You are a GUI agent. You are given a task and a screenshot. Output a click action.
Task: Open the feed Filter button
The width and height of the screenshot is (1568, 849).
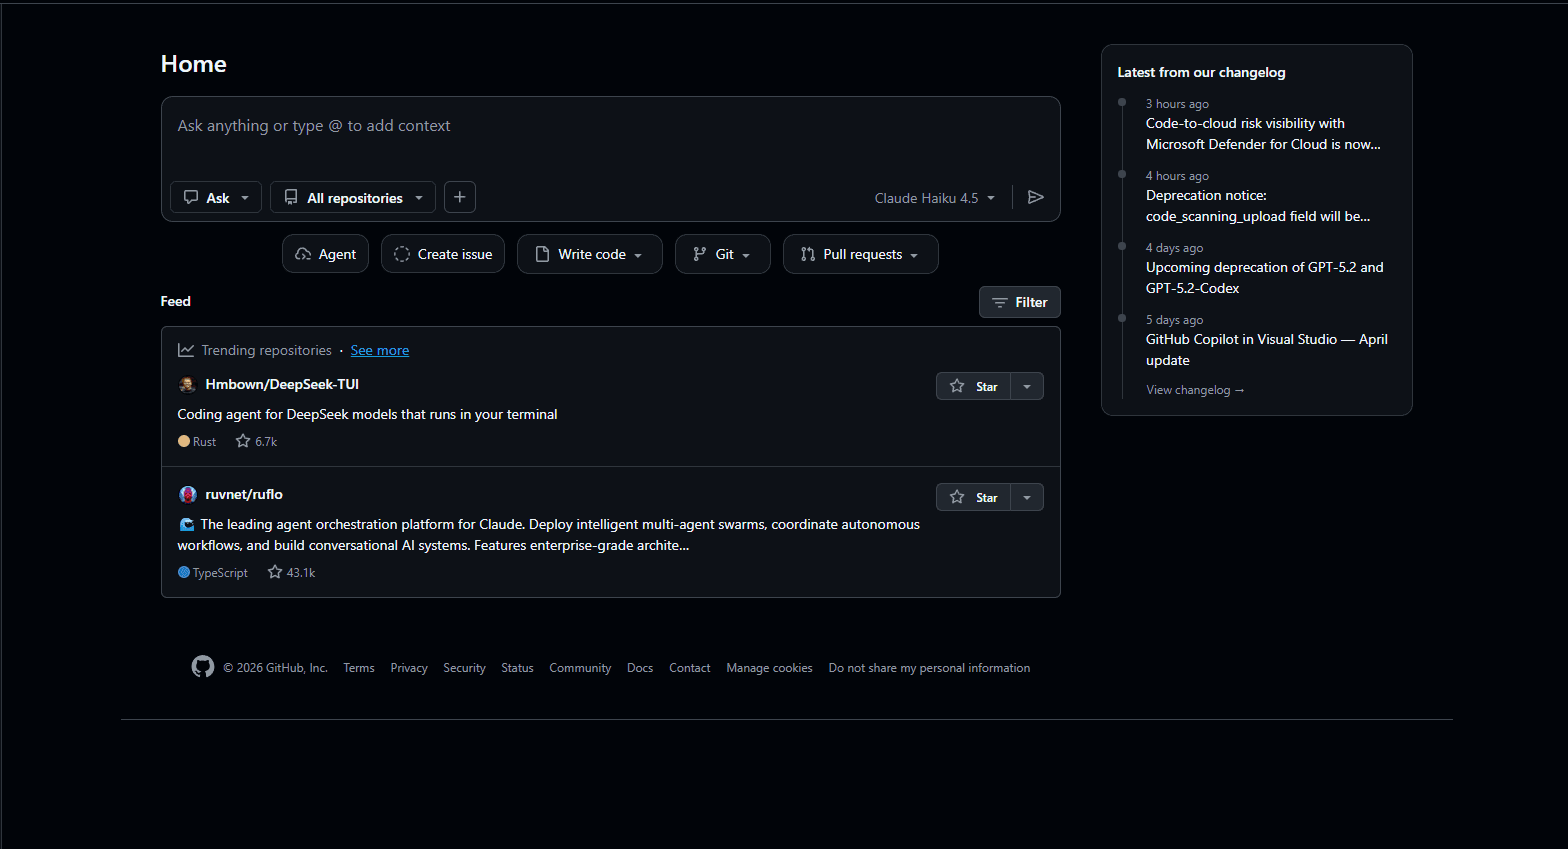(1020, 302)
